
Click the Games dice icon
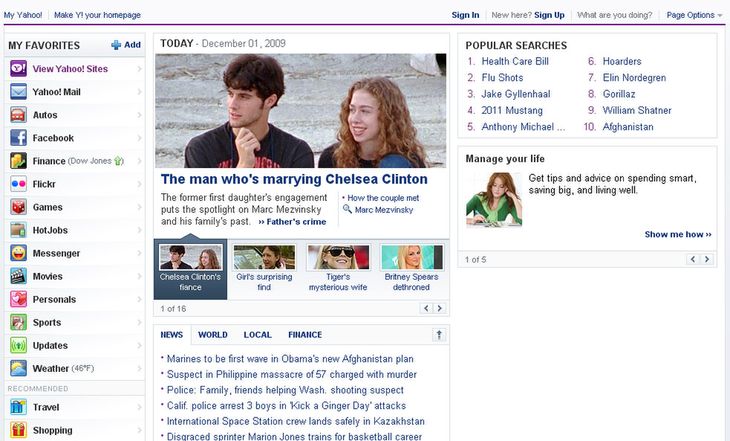(x=18, y=207)
